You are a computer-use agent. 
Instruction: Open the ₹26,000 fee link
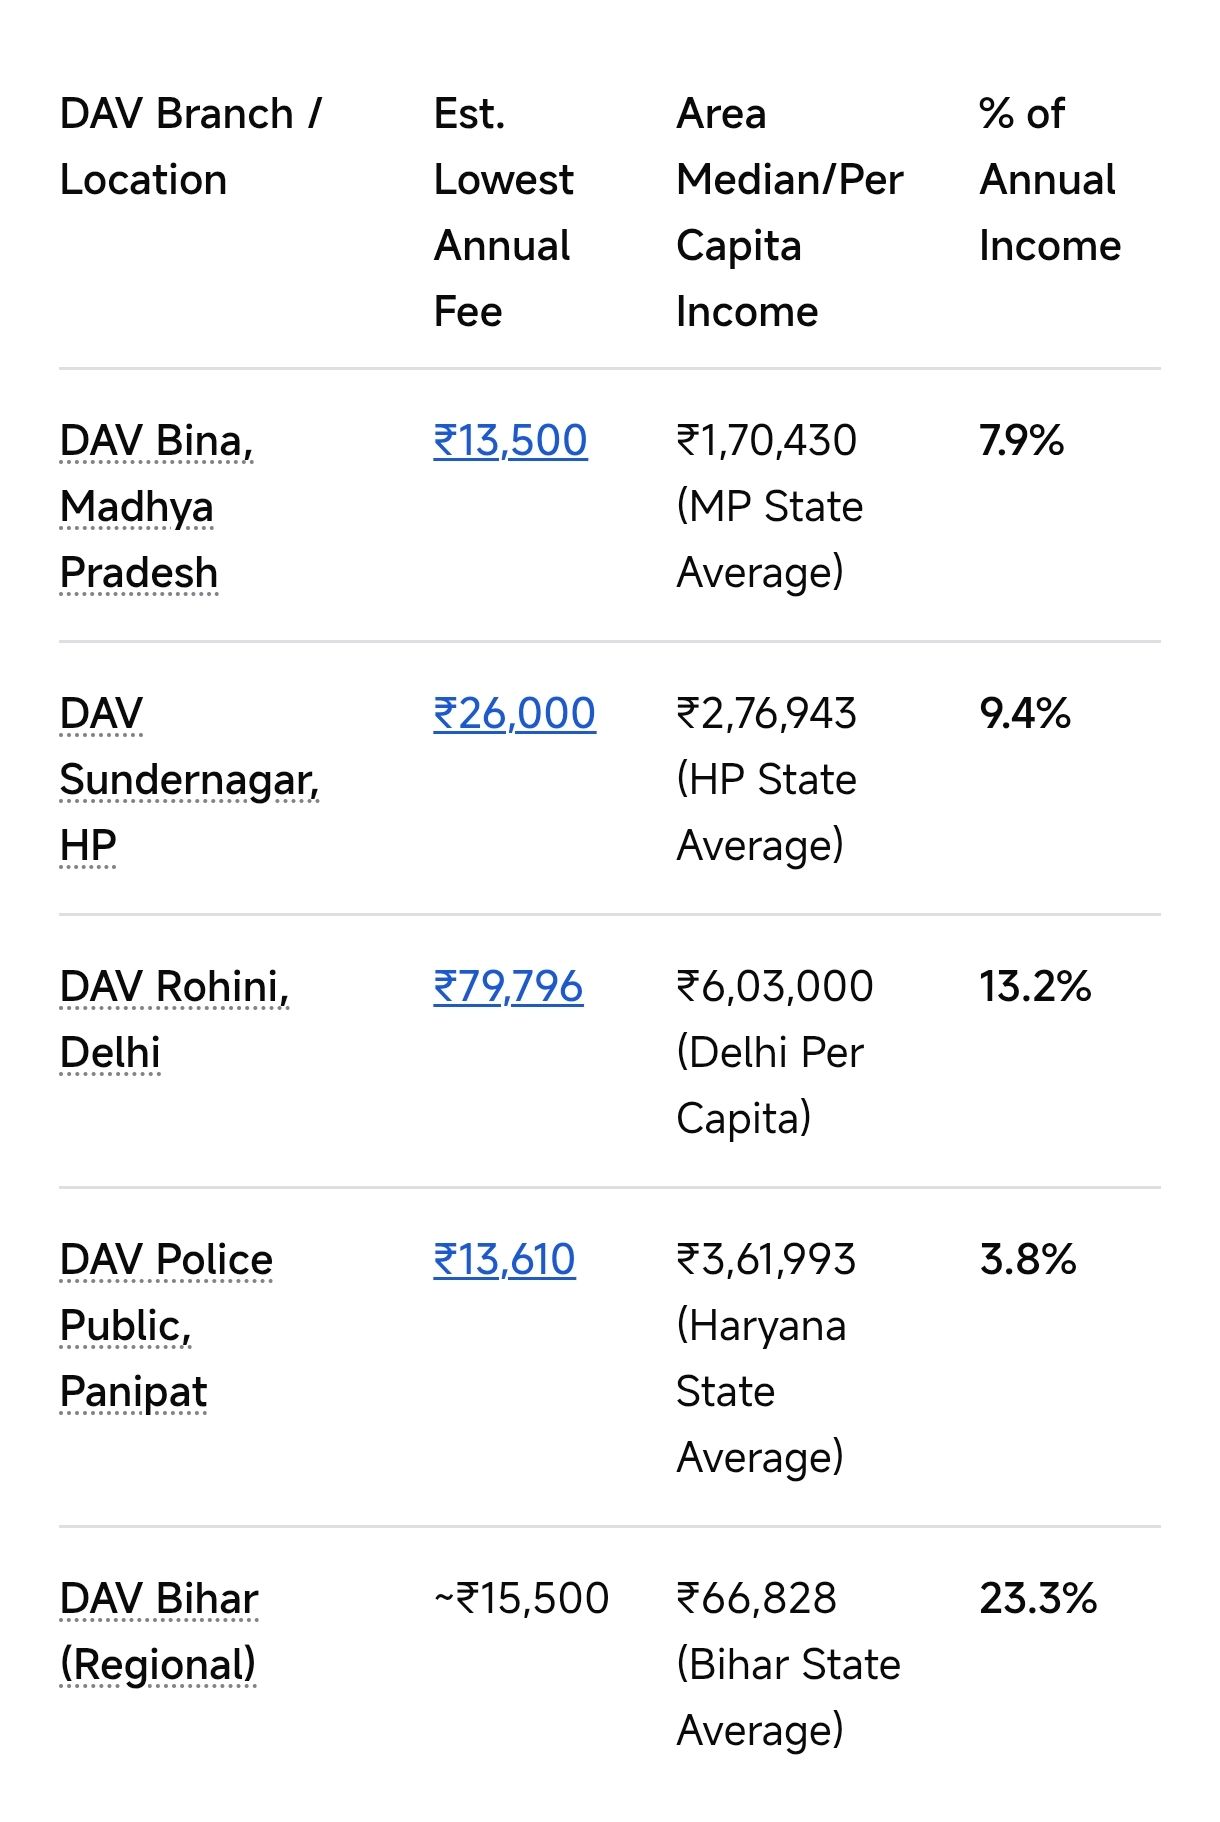[x=514, y=714]
